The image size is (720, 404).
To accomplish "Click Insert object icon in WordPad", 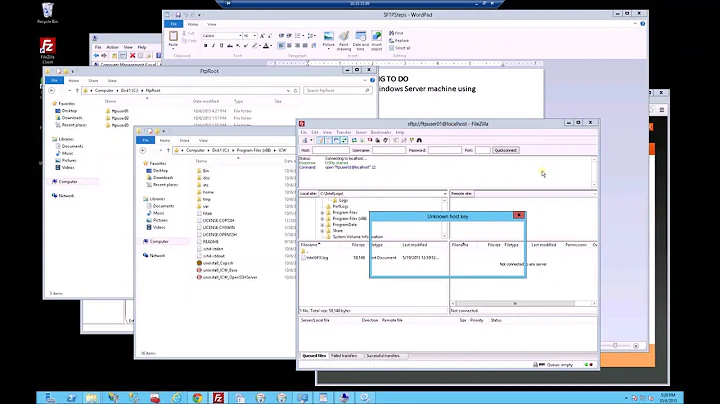I will coord(377,40).
